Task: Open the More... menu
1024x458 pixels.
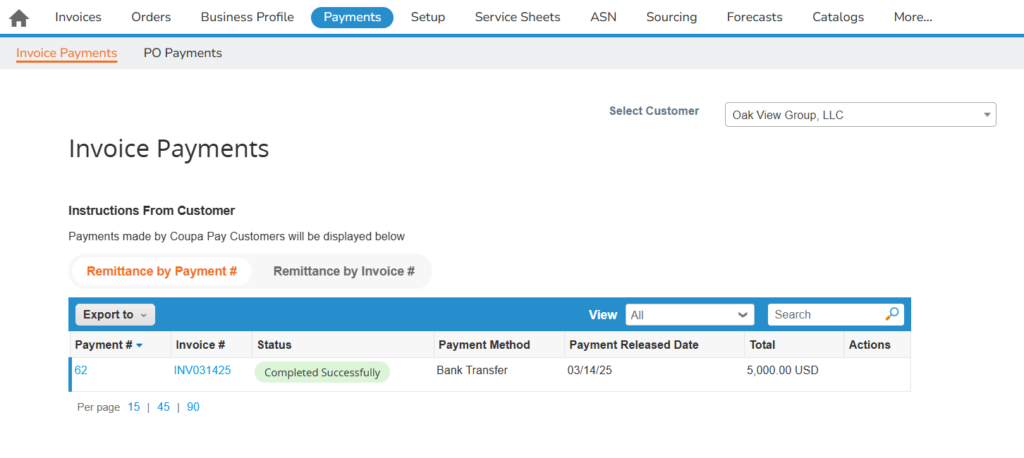Action: pos(912,18)
